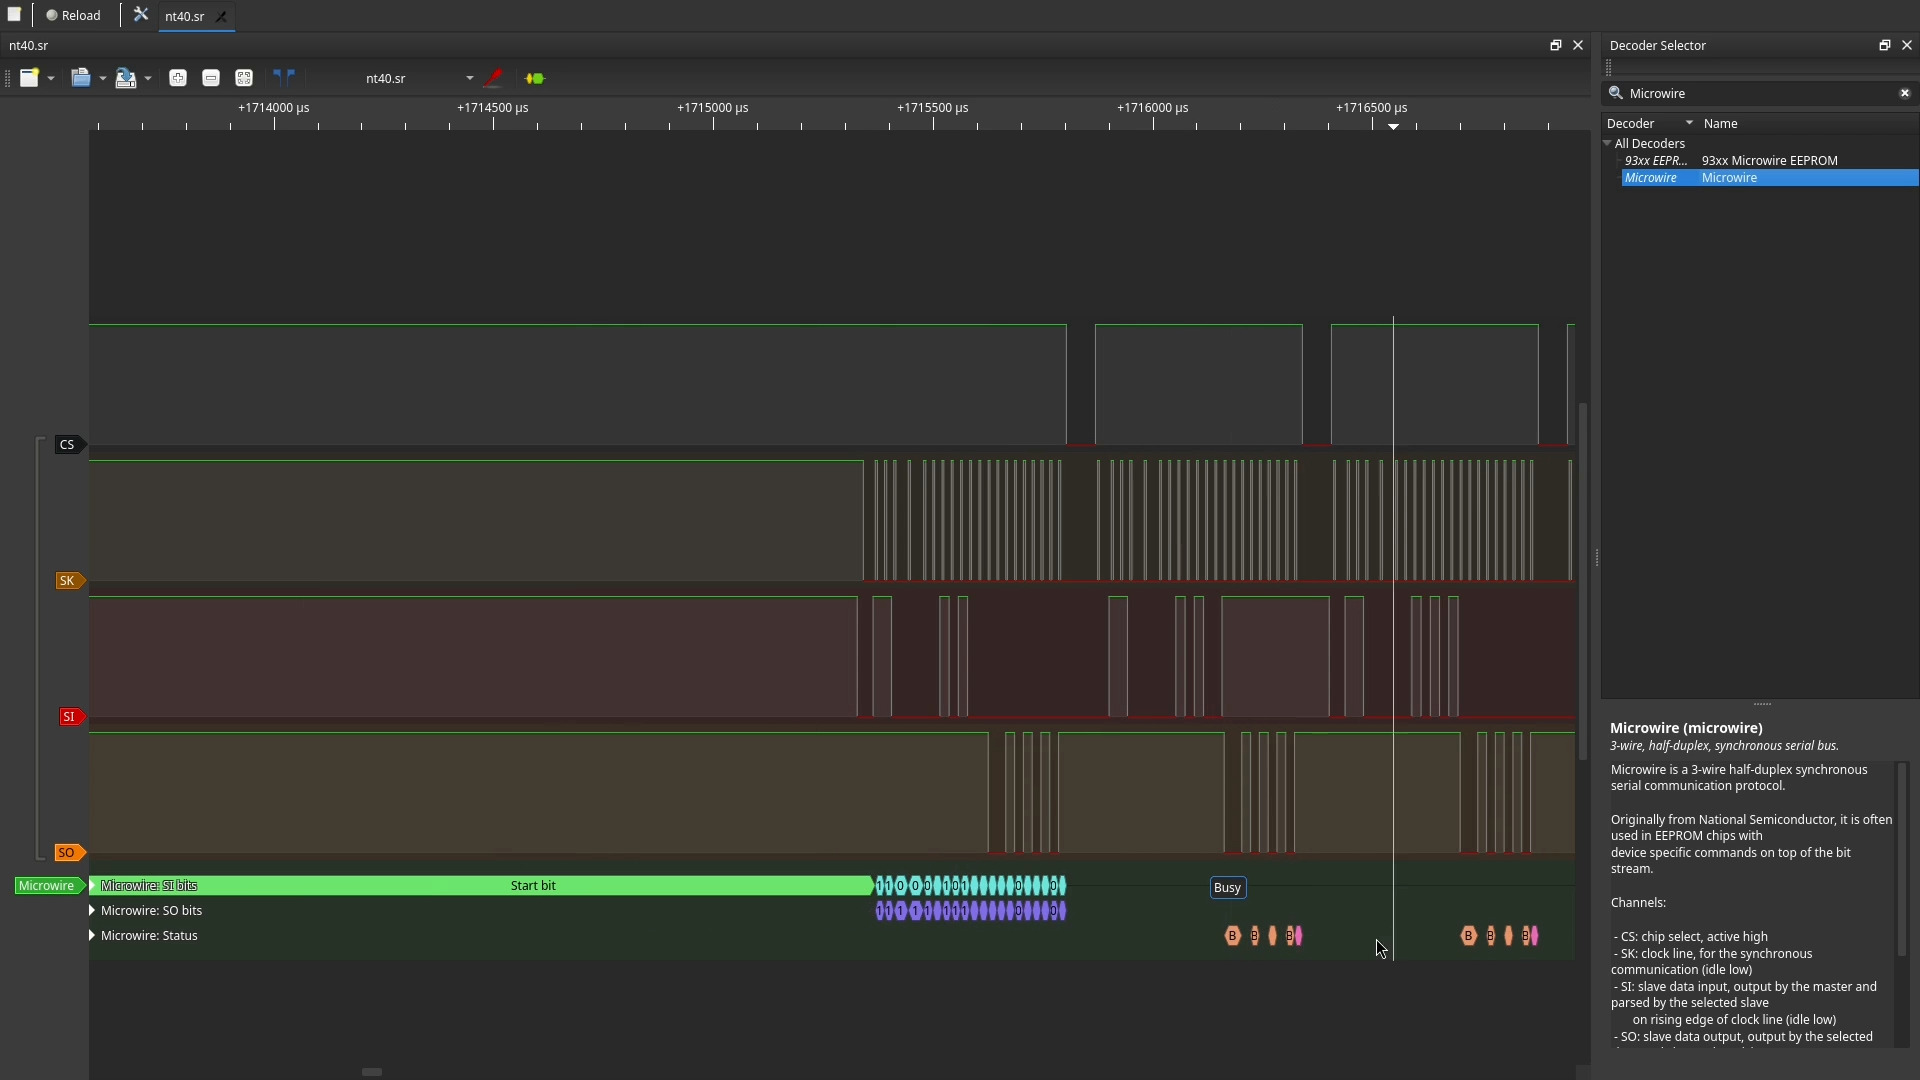Select the 93xx Microwire EEPROM decoder

pyautogui.click(x=1769, y=160)
